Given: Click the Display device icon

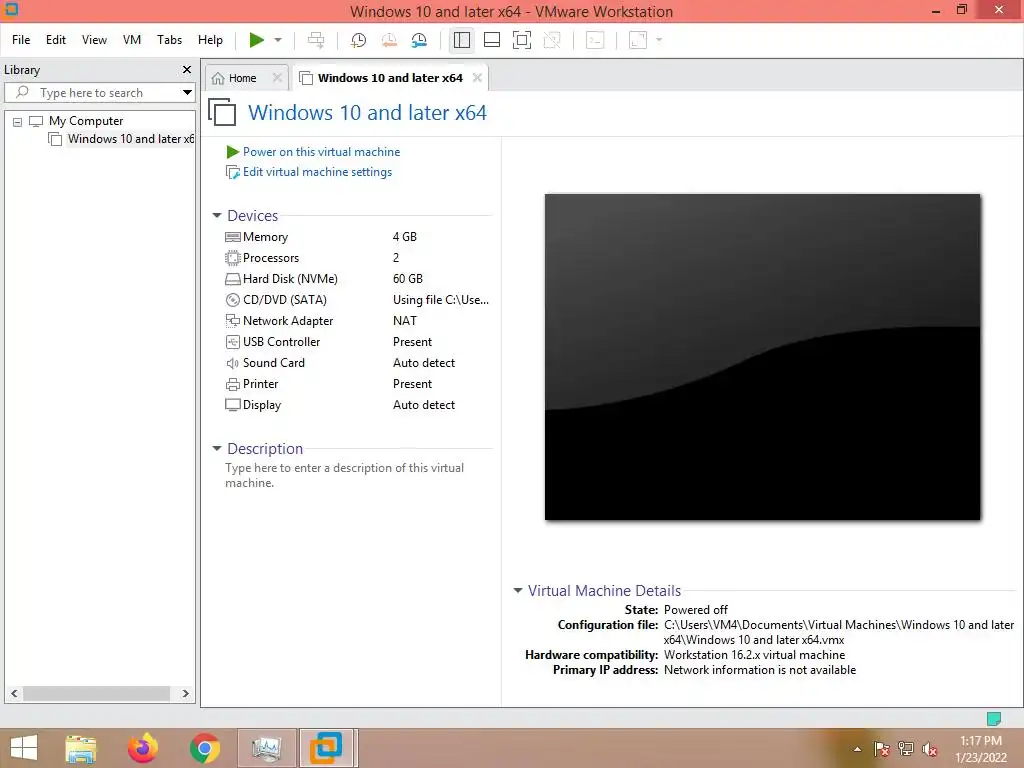Looking at the screenshot, I should coord(232,405).
